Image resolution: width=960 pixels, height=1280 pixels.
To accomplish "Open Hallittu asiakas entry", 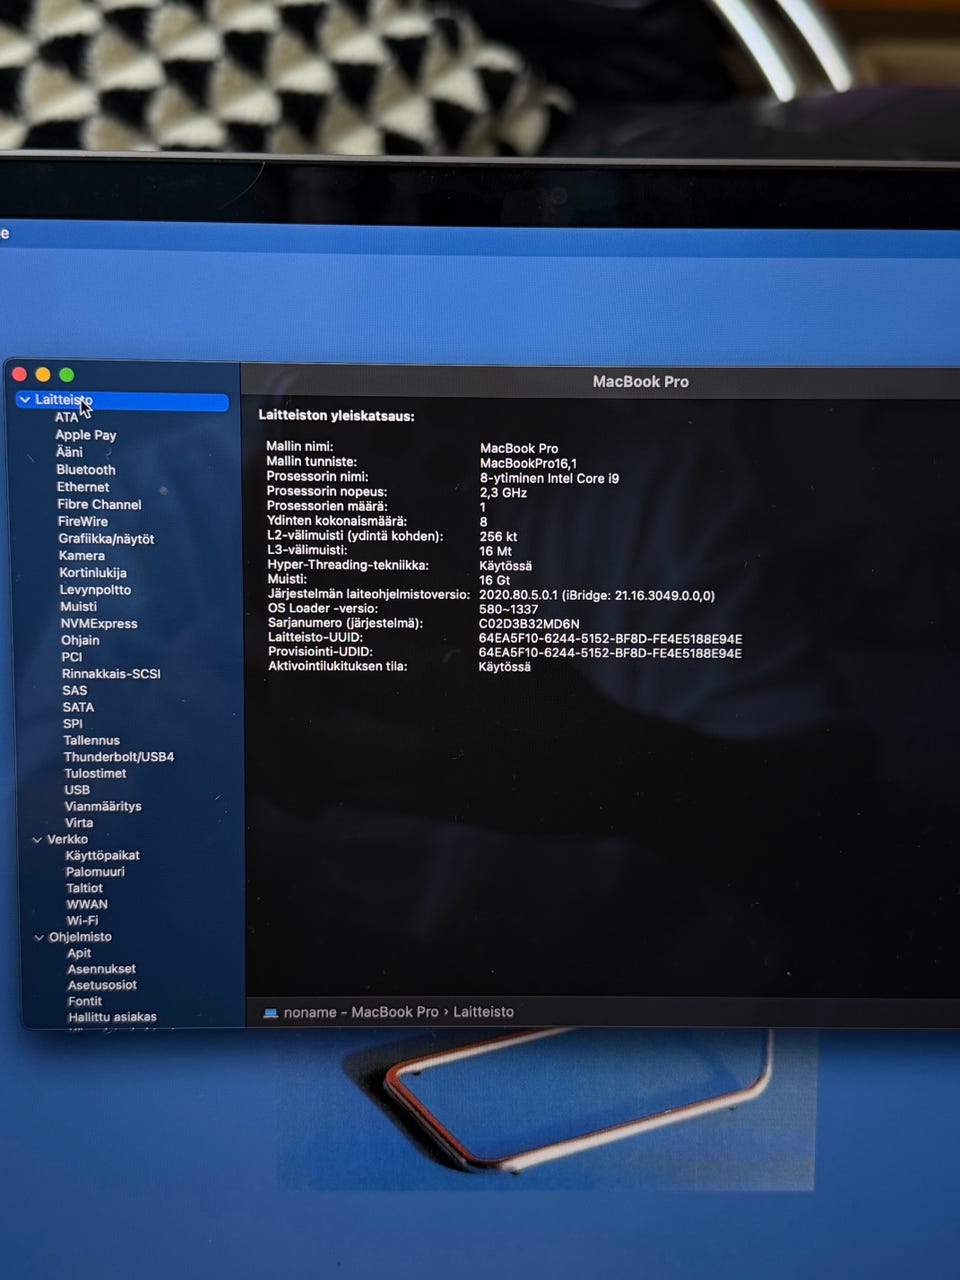I will point(112,1018).
